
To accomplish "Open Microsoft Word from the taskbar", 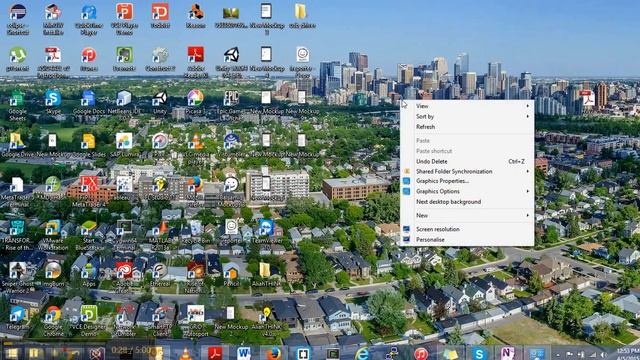I will tap(244, 353).
